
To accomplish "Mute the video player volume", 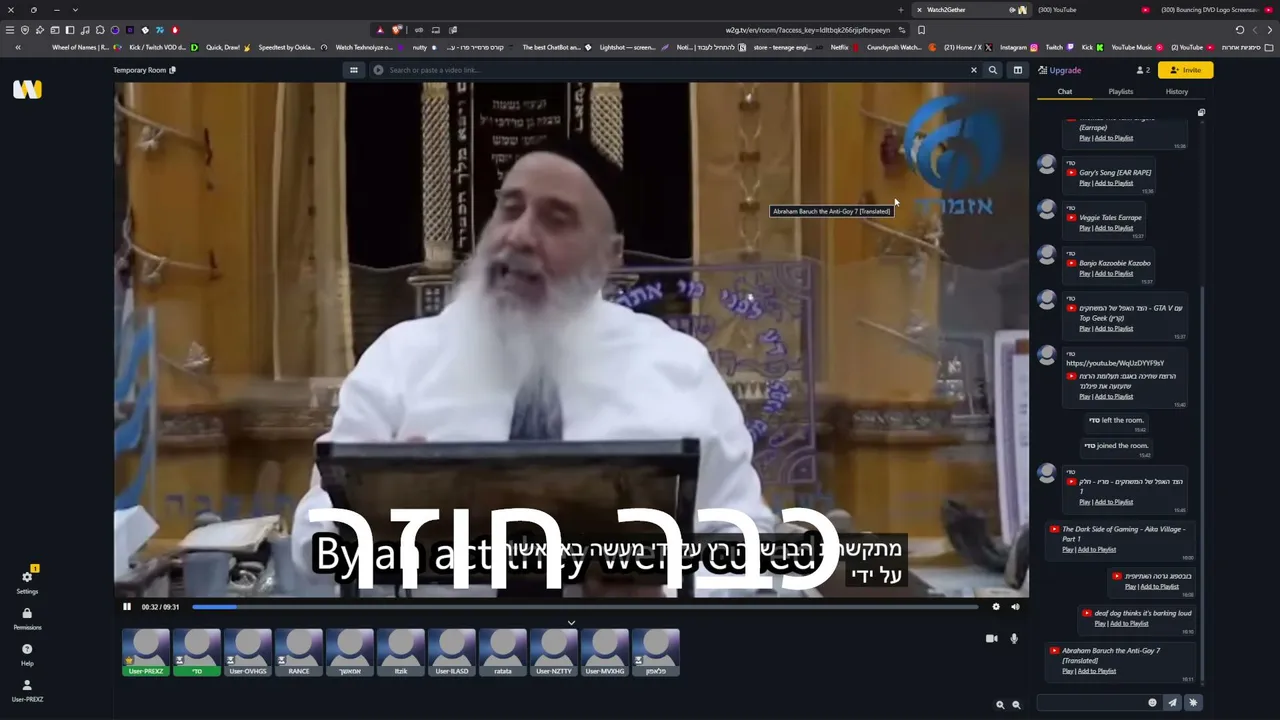I will [1015, 607].
